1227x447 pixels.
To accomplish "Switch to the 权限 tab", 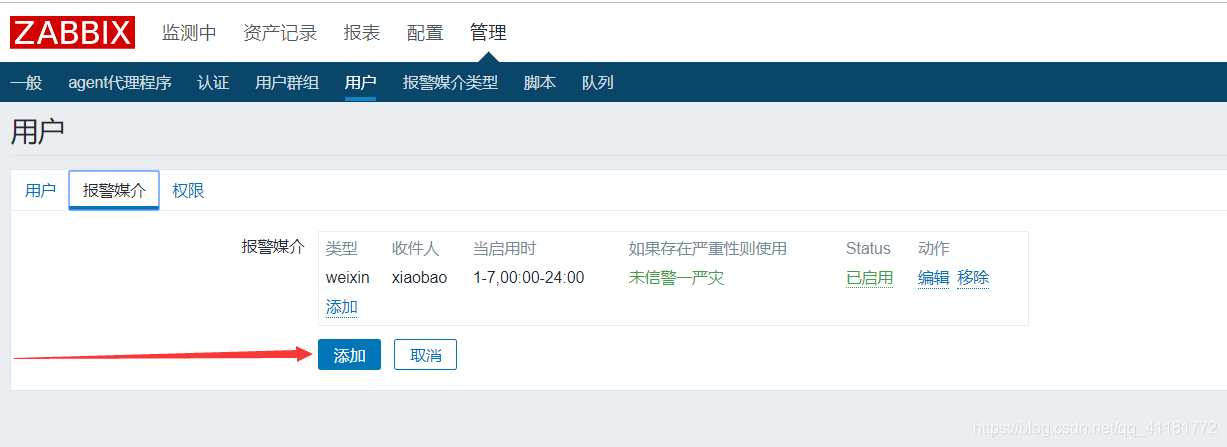I will [x=188, y=190].
